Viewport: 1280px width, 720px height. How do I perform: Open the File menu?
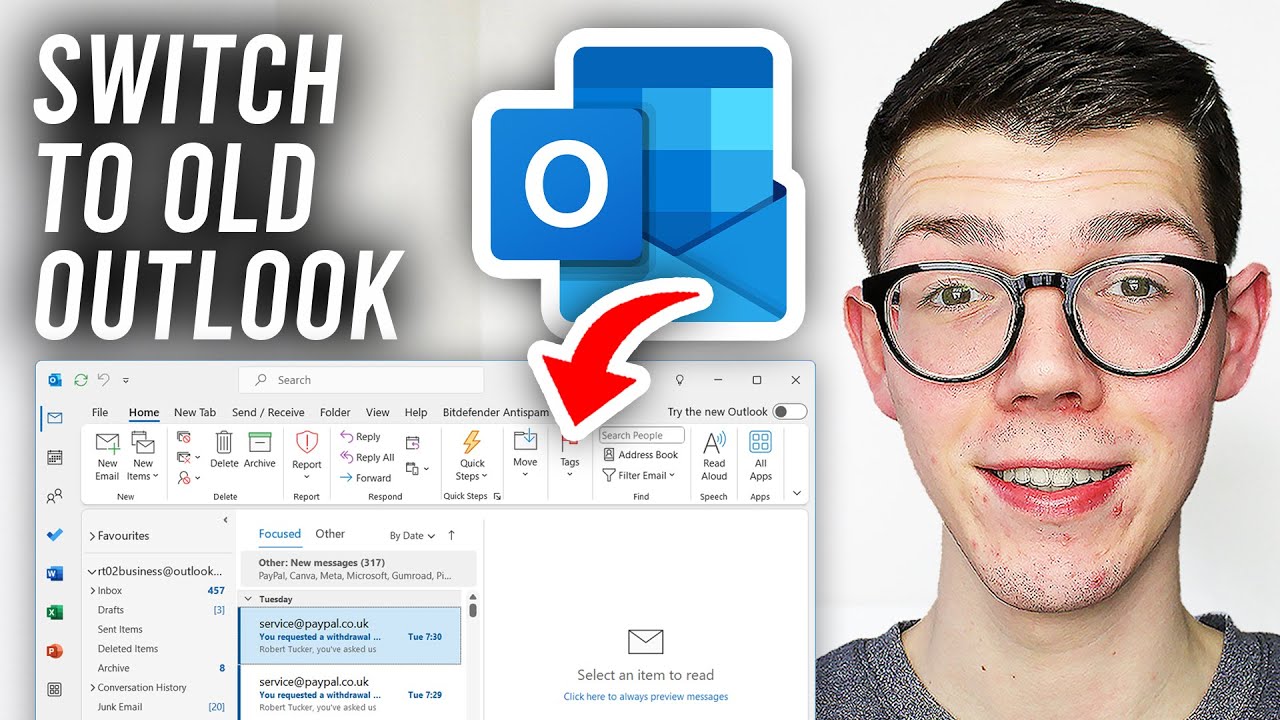[100, 412]
